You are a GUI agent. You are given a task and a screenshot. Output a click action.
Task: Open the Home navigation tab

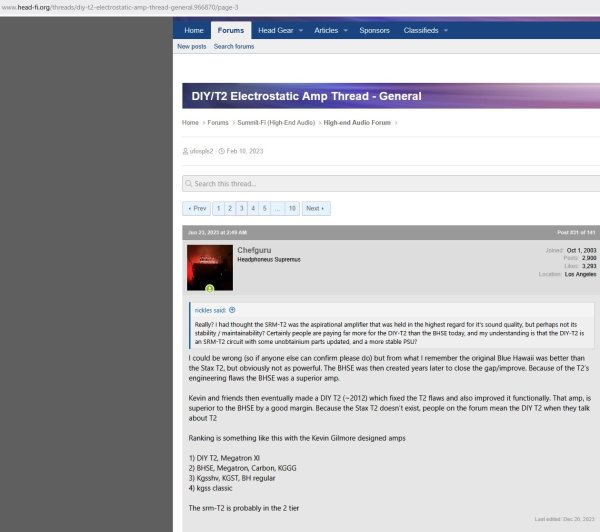click(194, 30)
